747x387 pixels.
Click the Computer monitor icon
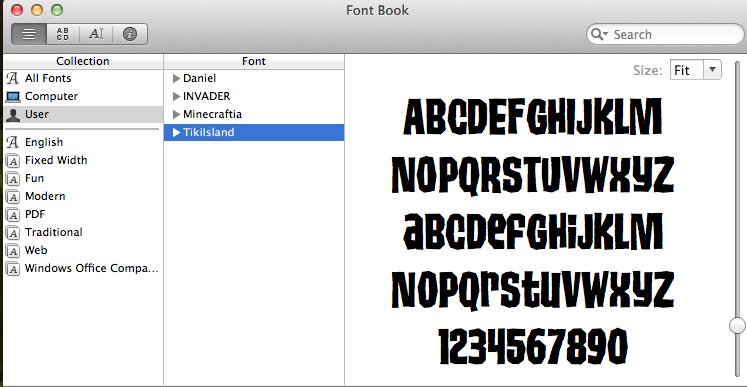(13, 97)
